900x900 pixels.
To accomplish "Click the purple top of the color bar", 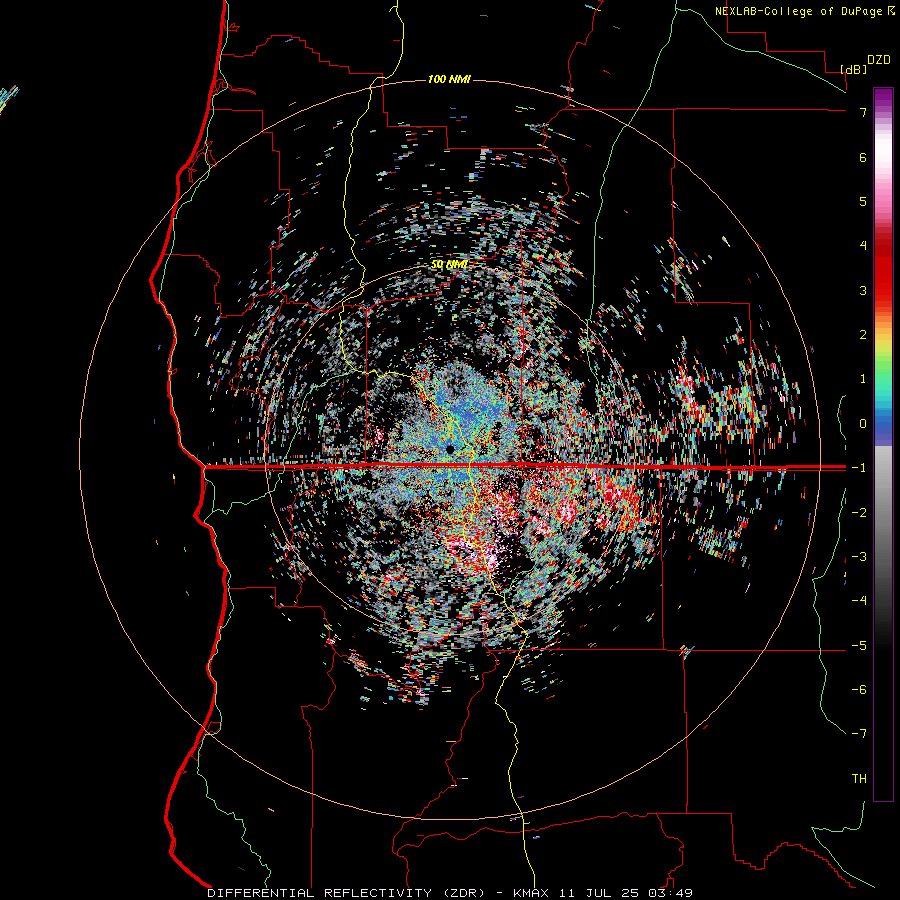I will (x=883, y=98).
